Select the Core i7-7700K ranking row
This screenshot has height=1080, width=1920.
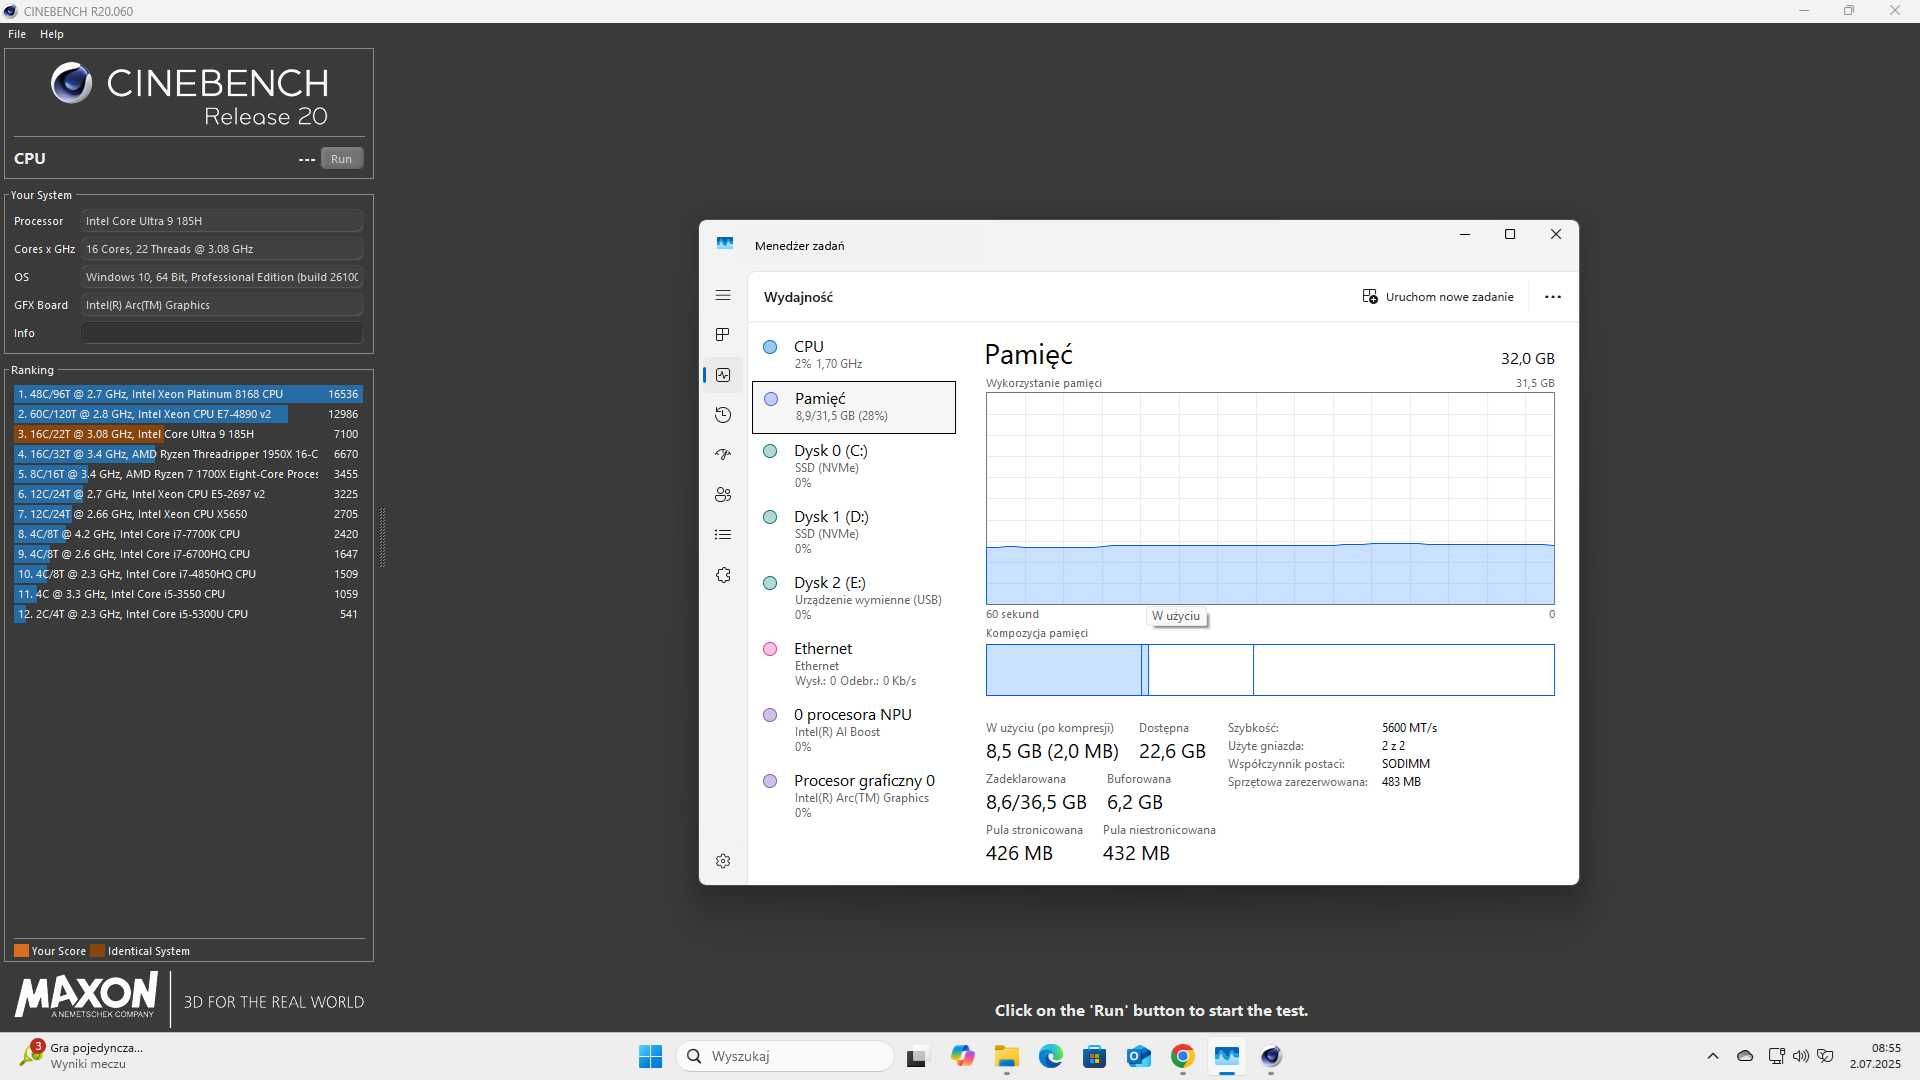(x=188, y=534)
